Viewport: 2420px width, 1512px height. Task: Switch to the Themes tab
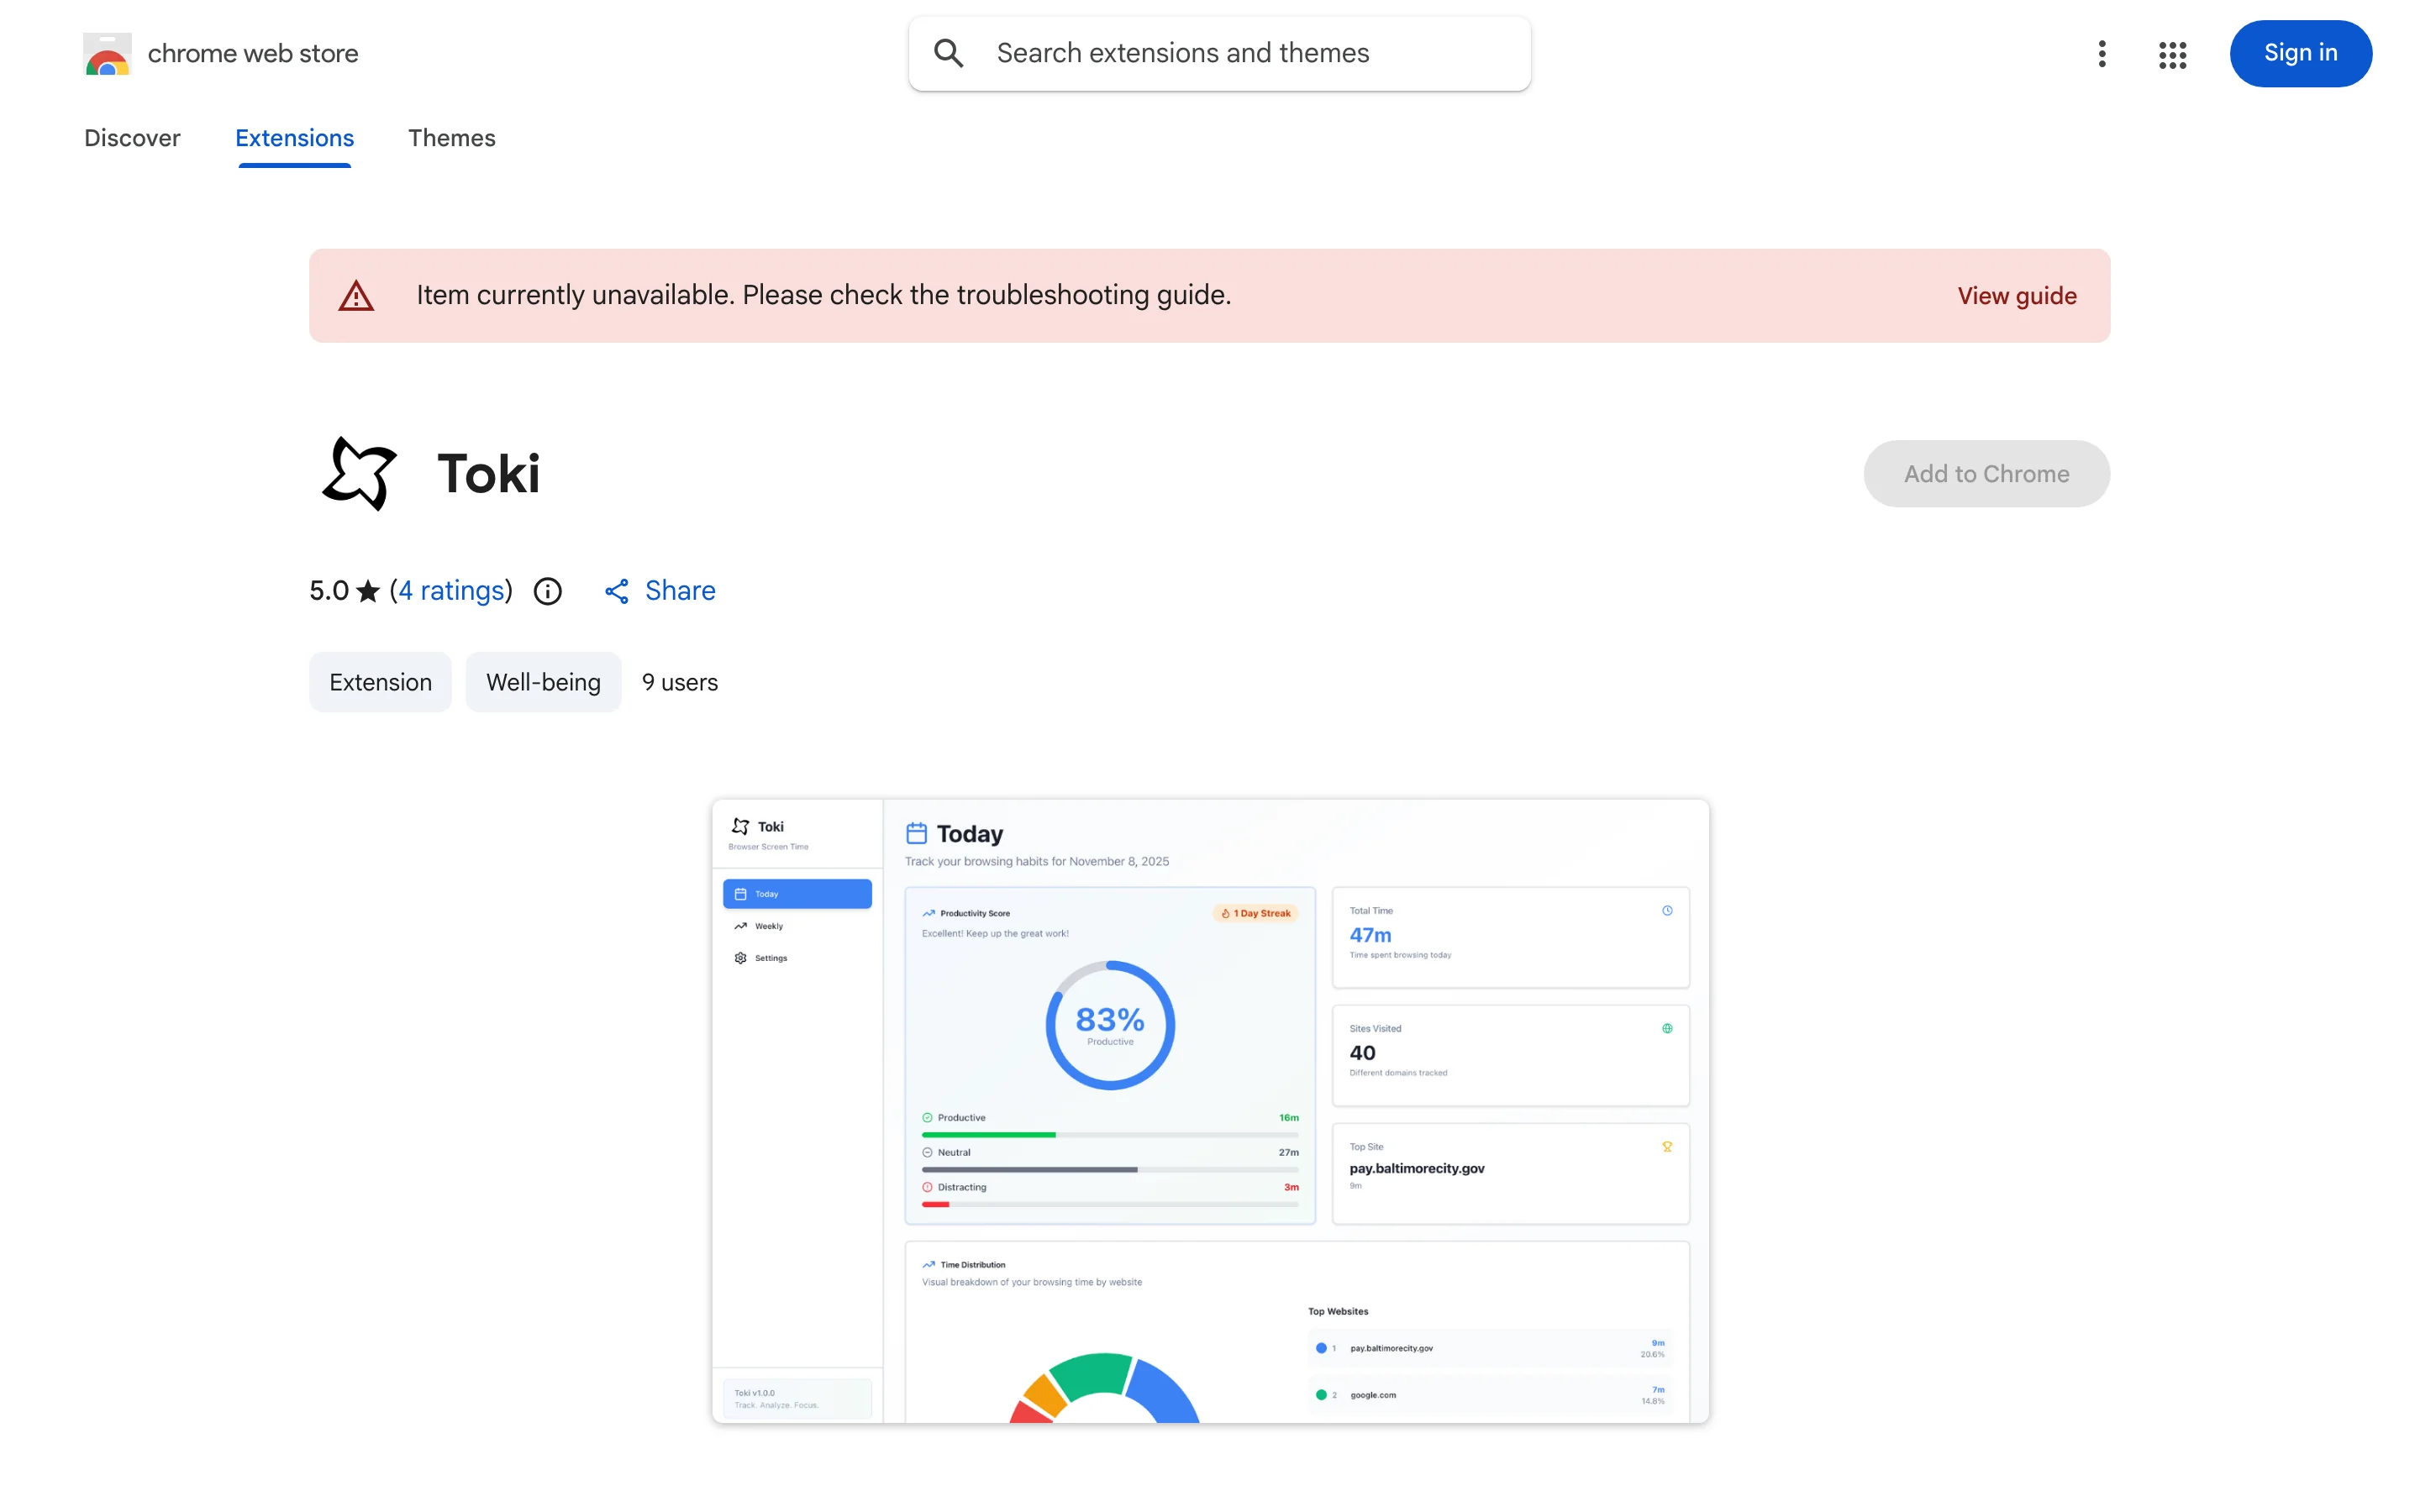point(451,138)
